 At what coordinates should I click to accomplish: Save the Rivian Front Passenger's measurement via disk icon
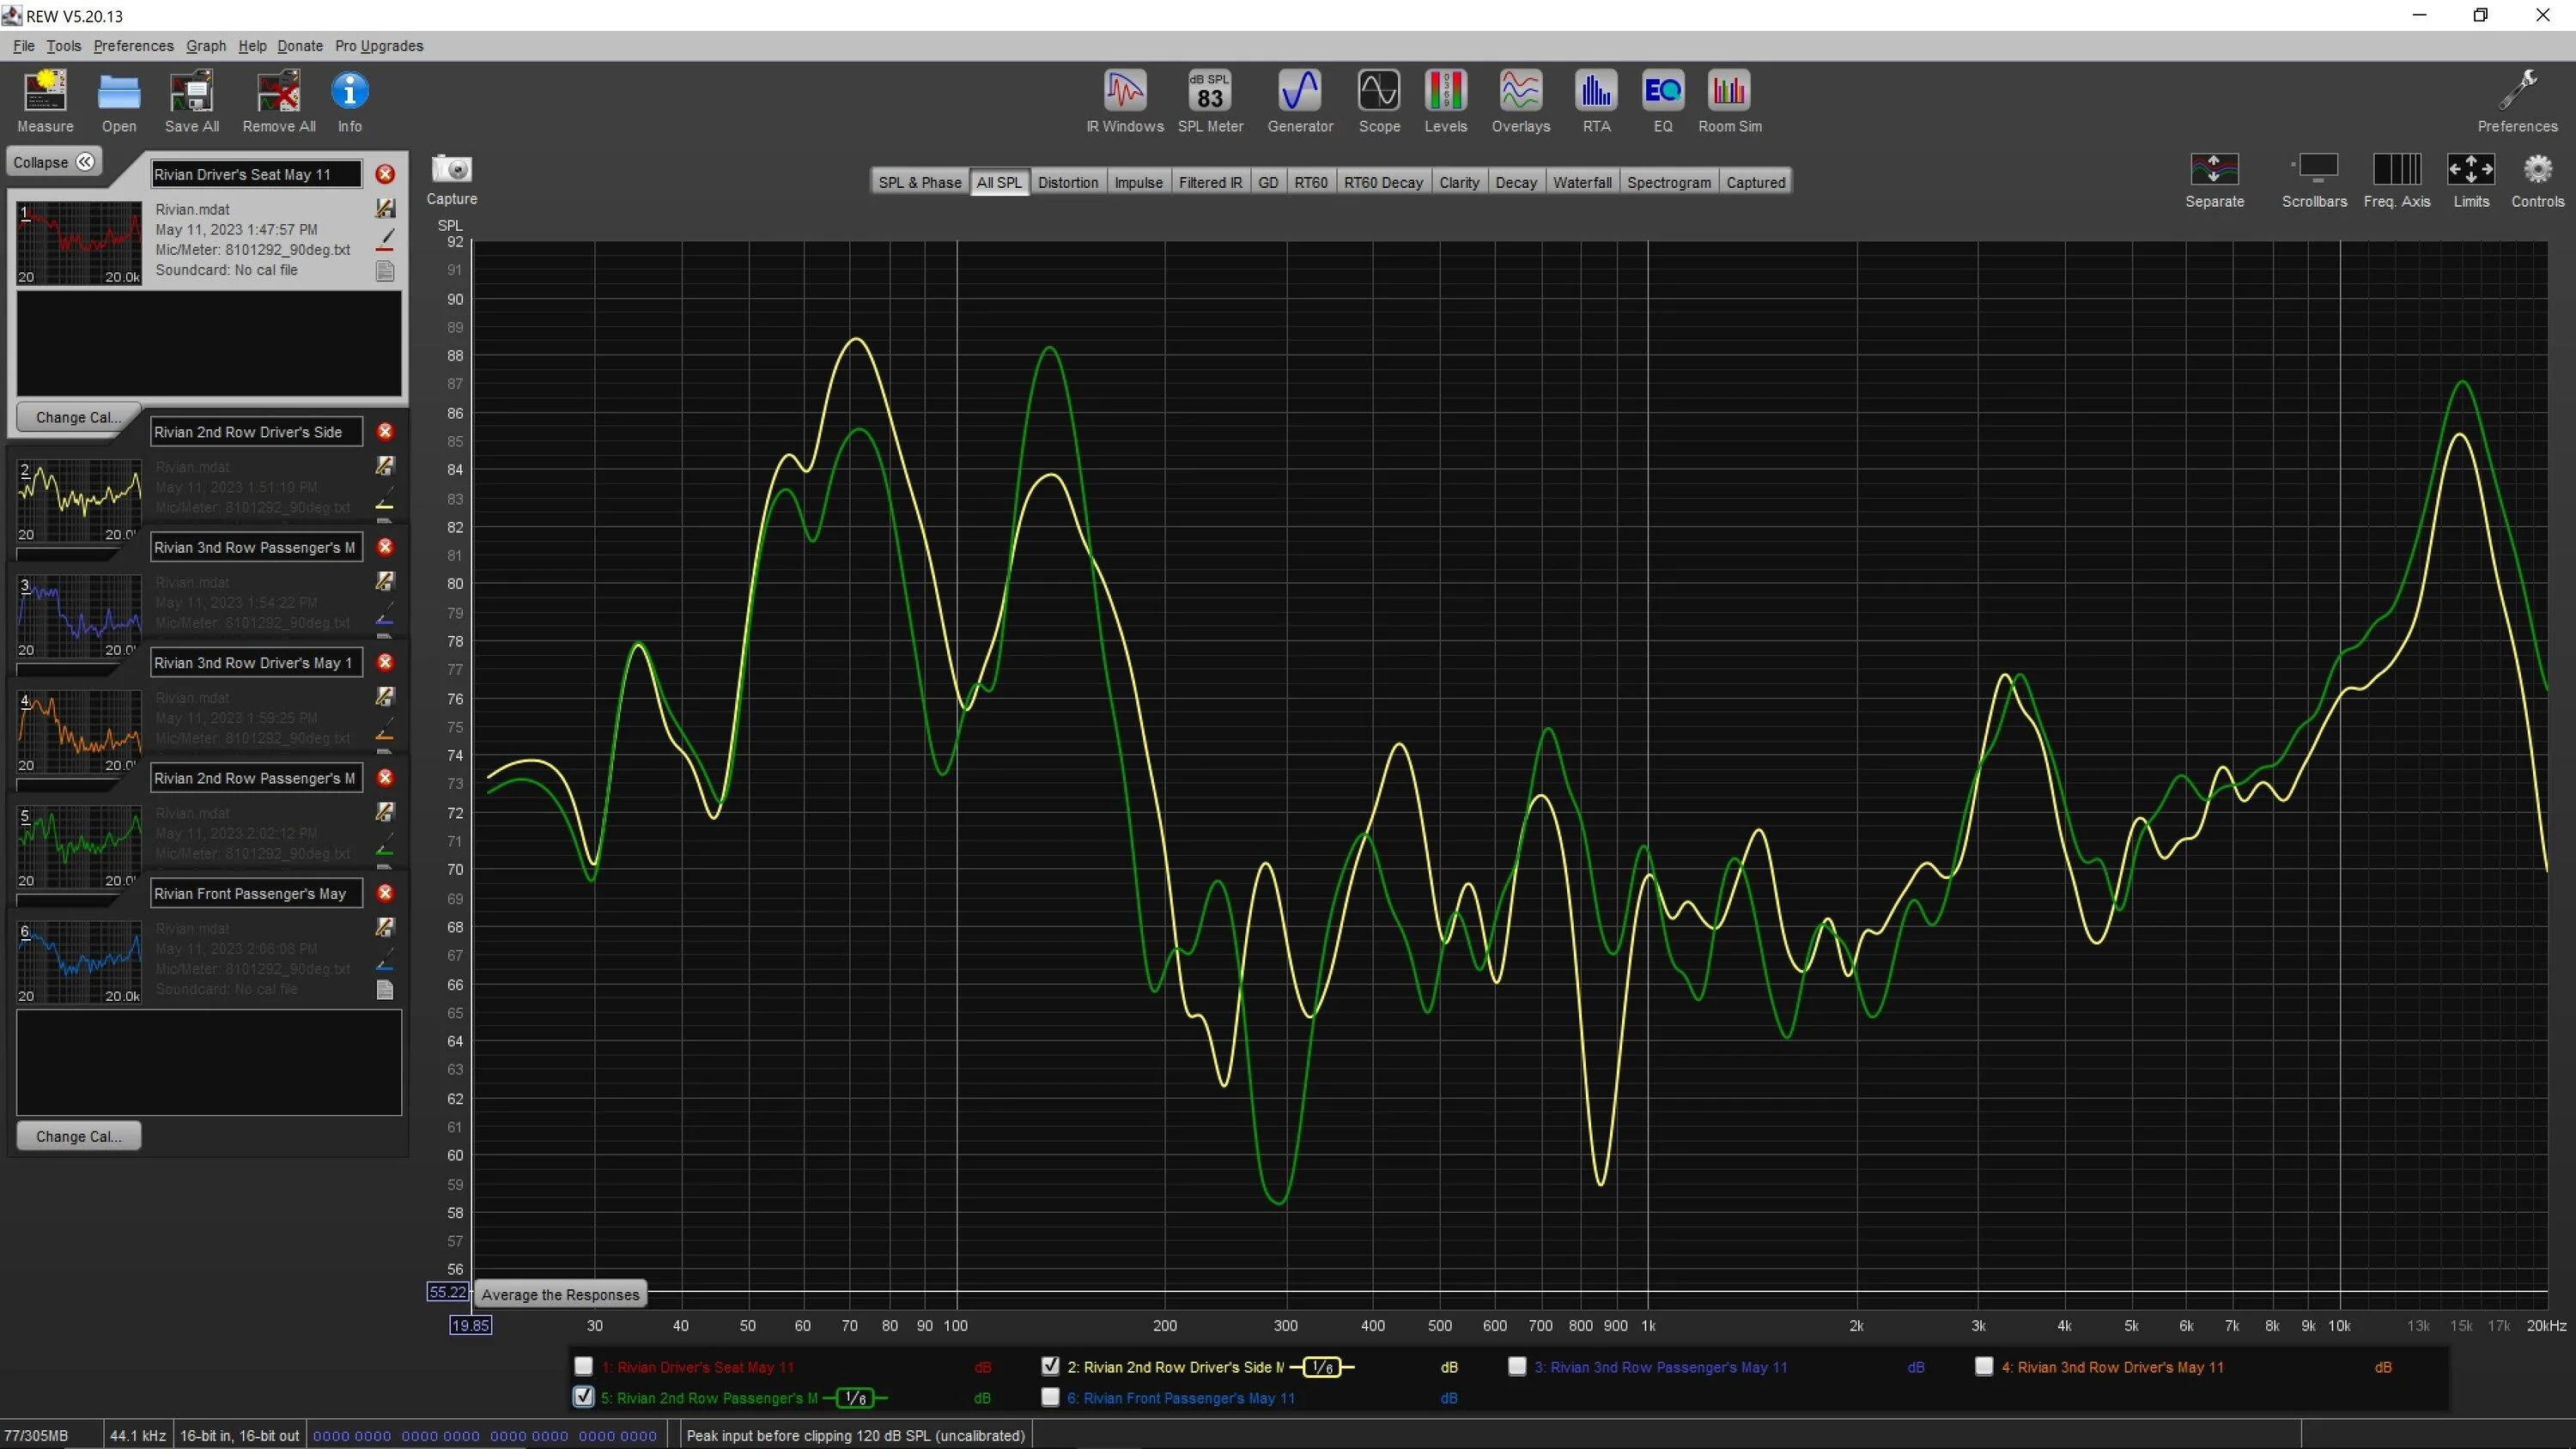(385, 927)
